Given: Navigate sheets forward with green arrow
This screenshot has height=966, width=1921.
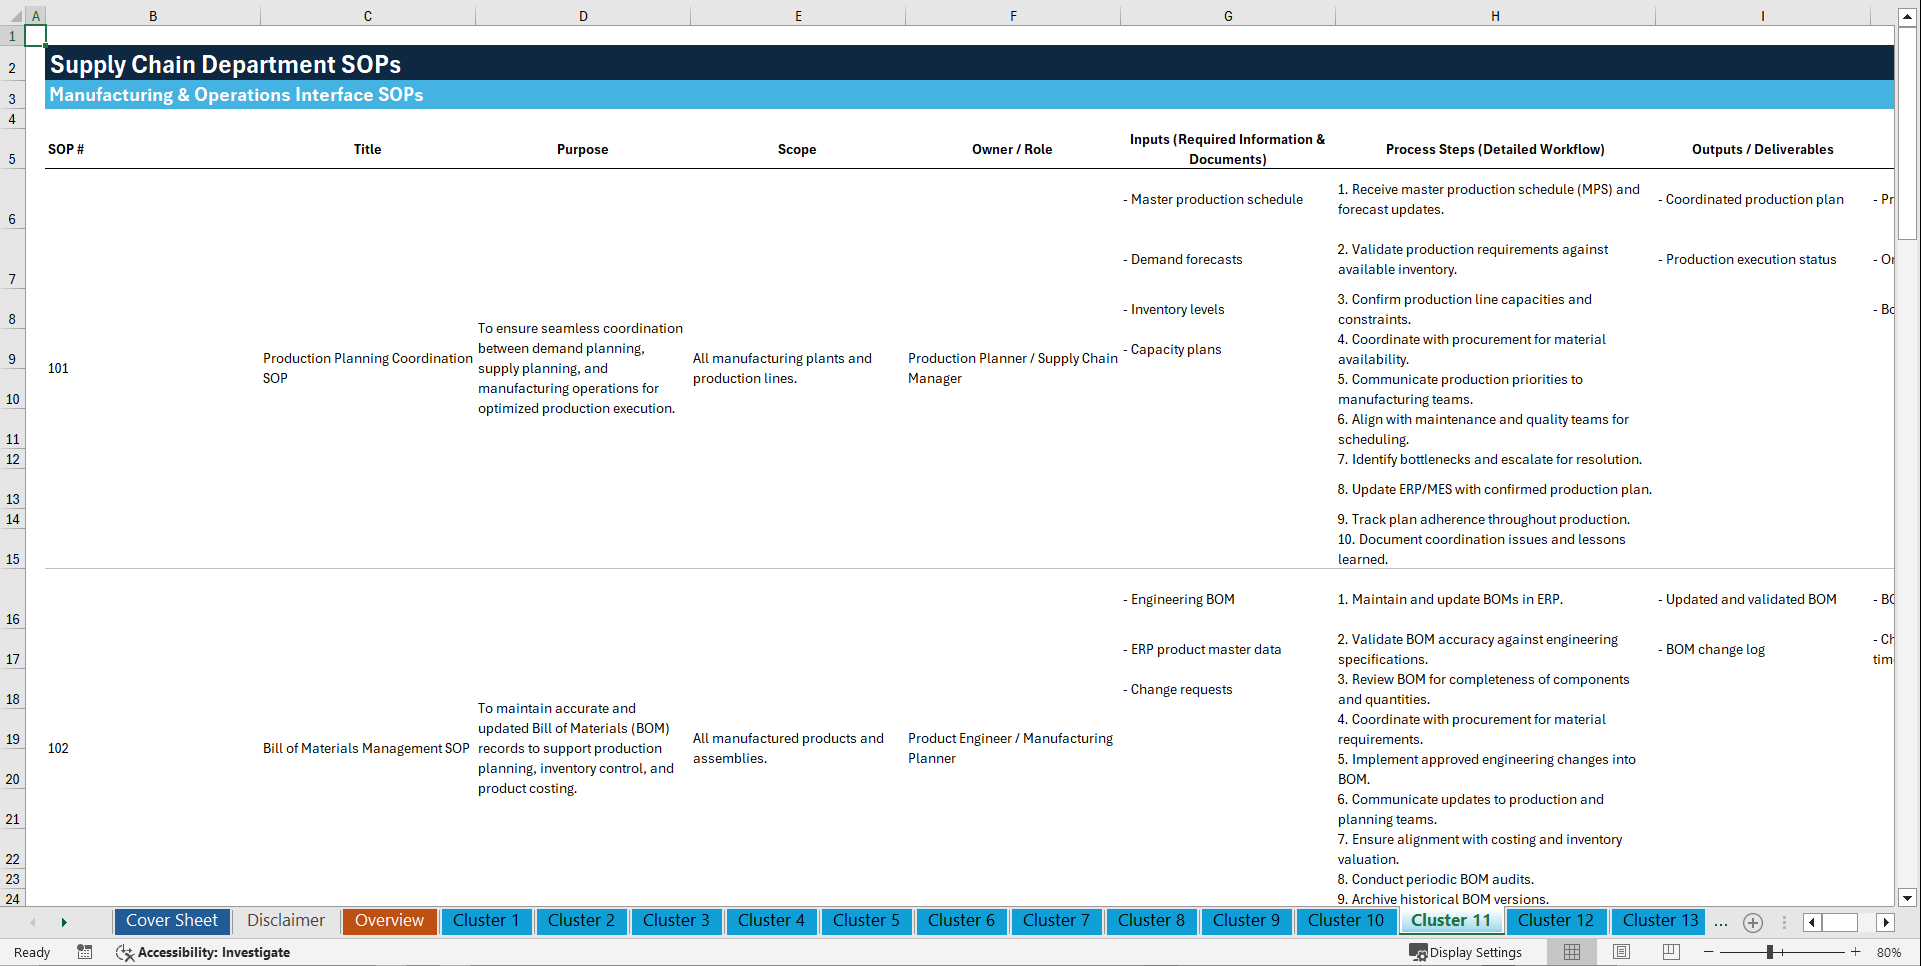Looking at the screenshot, I should (64, 922).
